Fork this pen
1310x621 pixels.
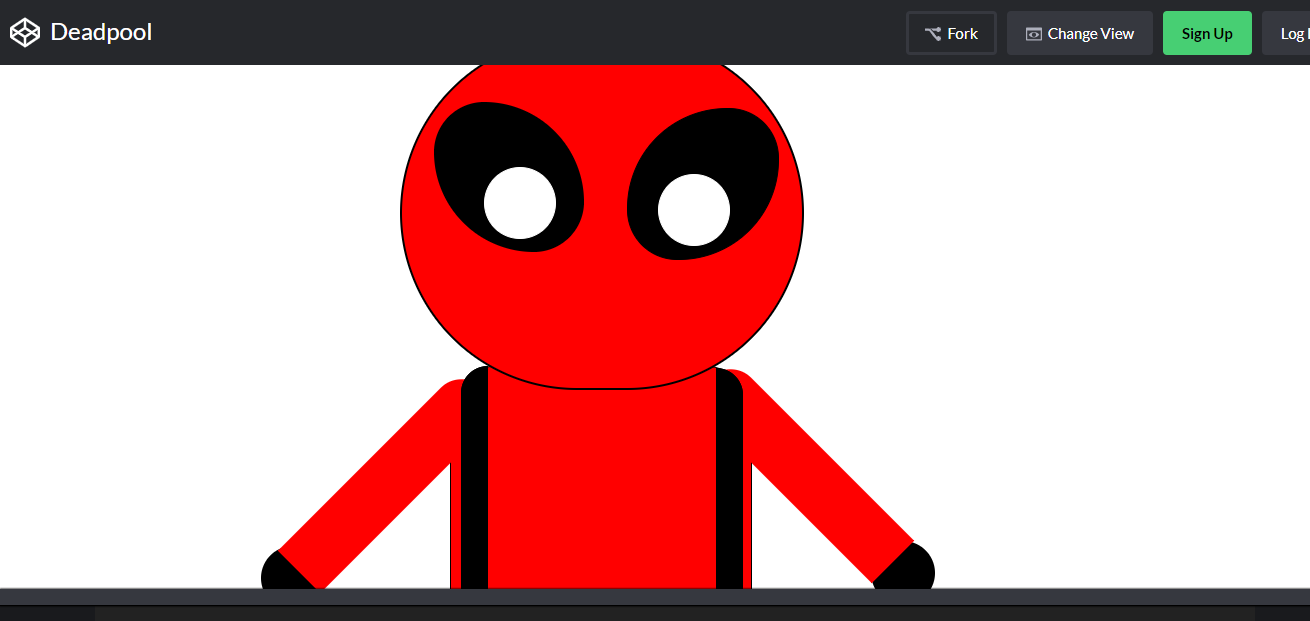pos(951,33)
